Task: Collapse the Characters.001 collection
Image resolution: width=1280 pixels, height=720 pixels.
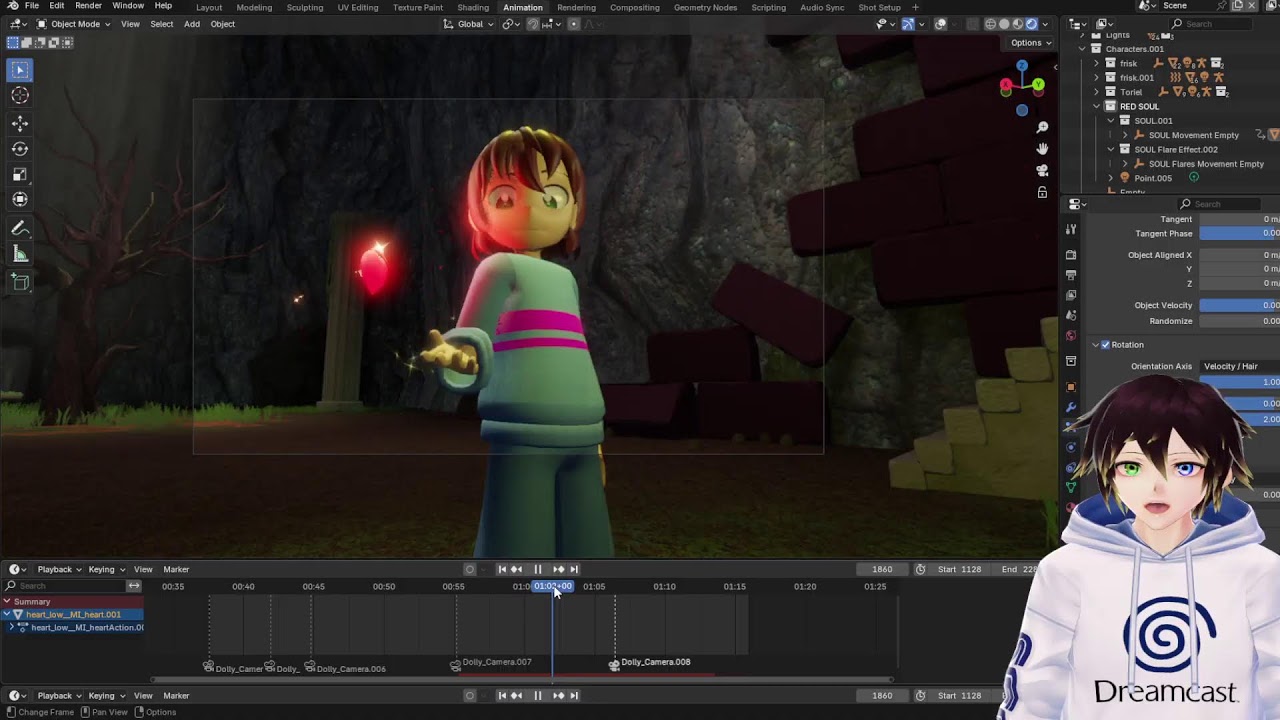Action: 1082,49
